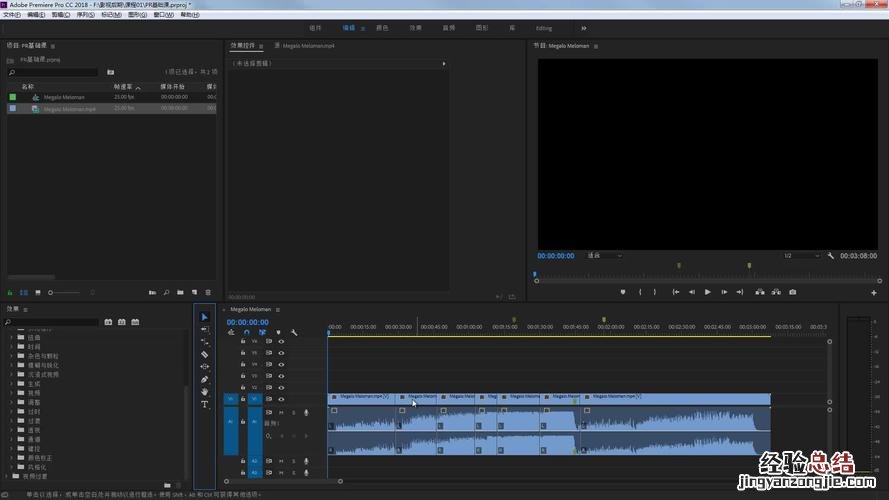The width and height of the screenshot is (889, 500).
Task: Click the Program Monitor button editor plus
Action: [872, 292]
